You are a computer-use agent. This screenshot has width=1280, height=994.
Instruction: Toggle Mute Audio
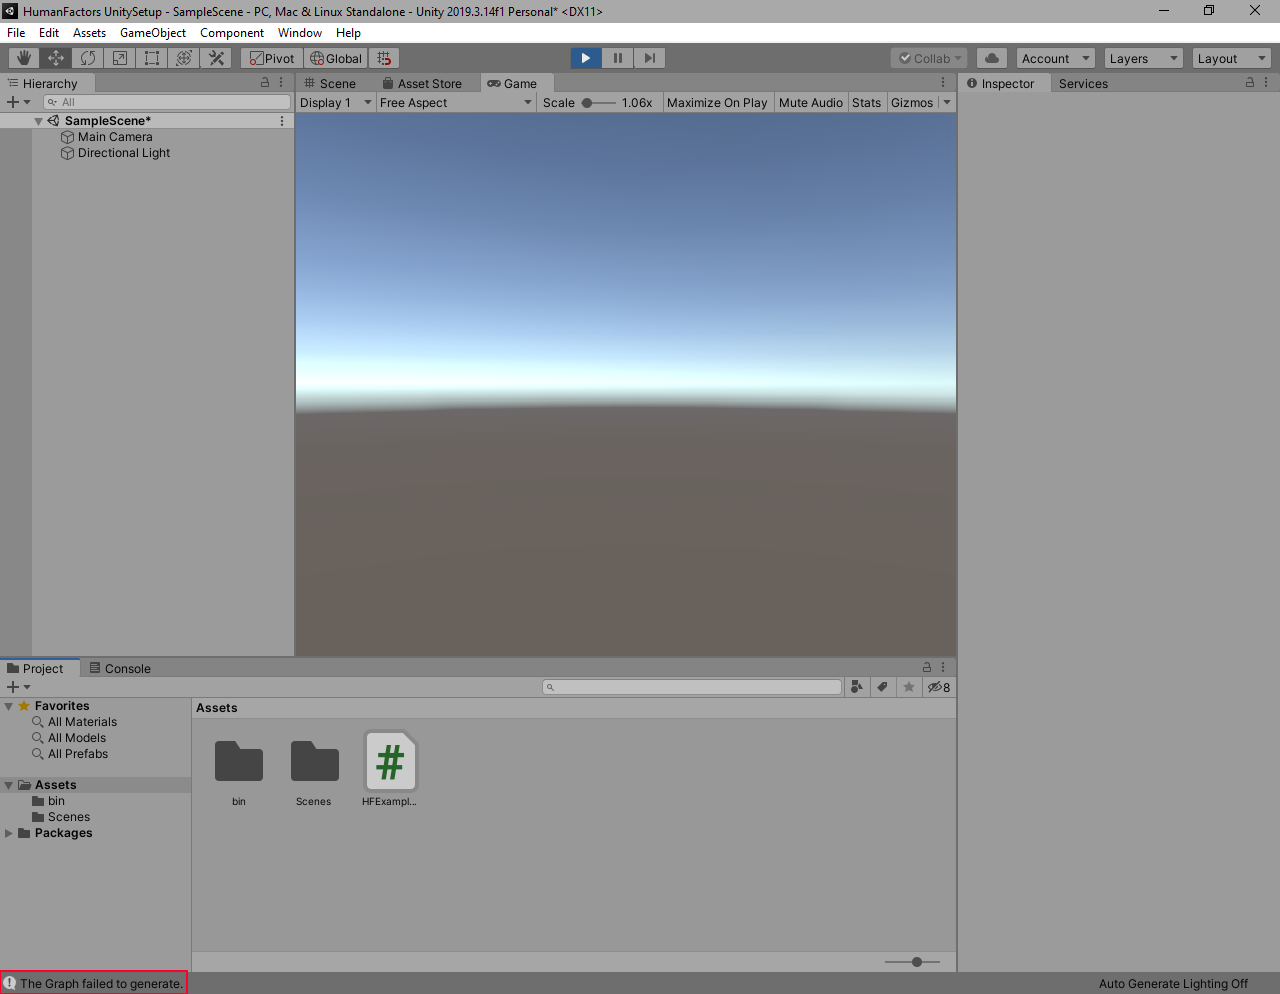(811, 102)
